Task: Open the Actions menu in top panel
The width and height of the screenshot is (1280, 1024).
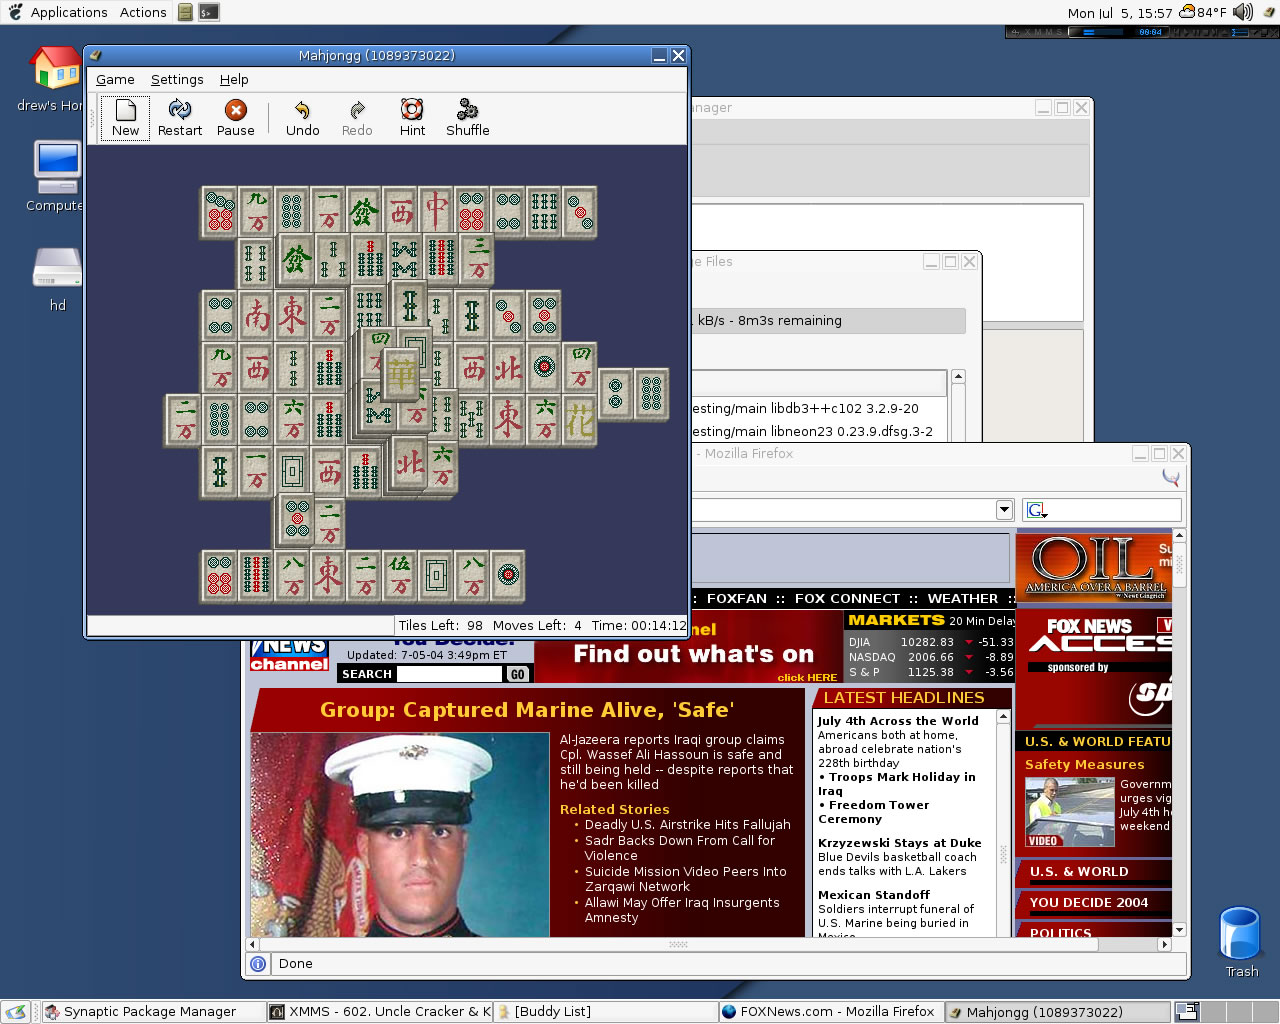Action: pyautogui.click(x=143, y=12)
